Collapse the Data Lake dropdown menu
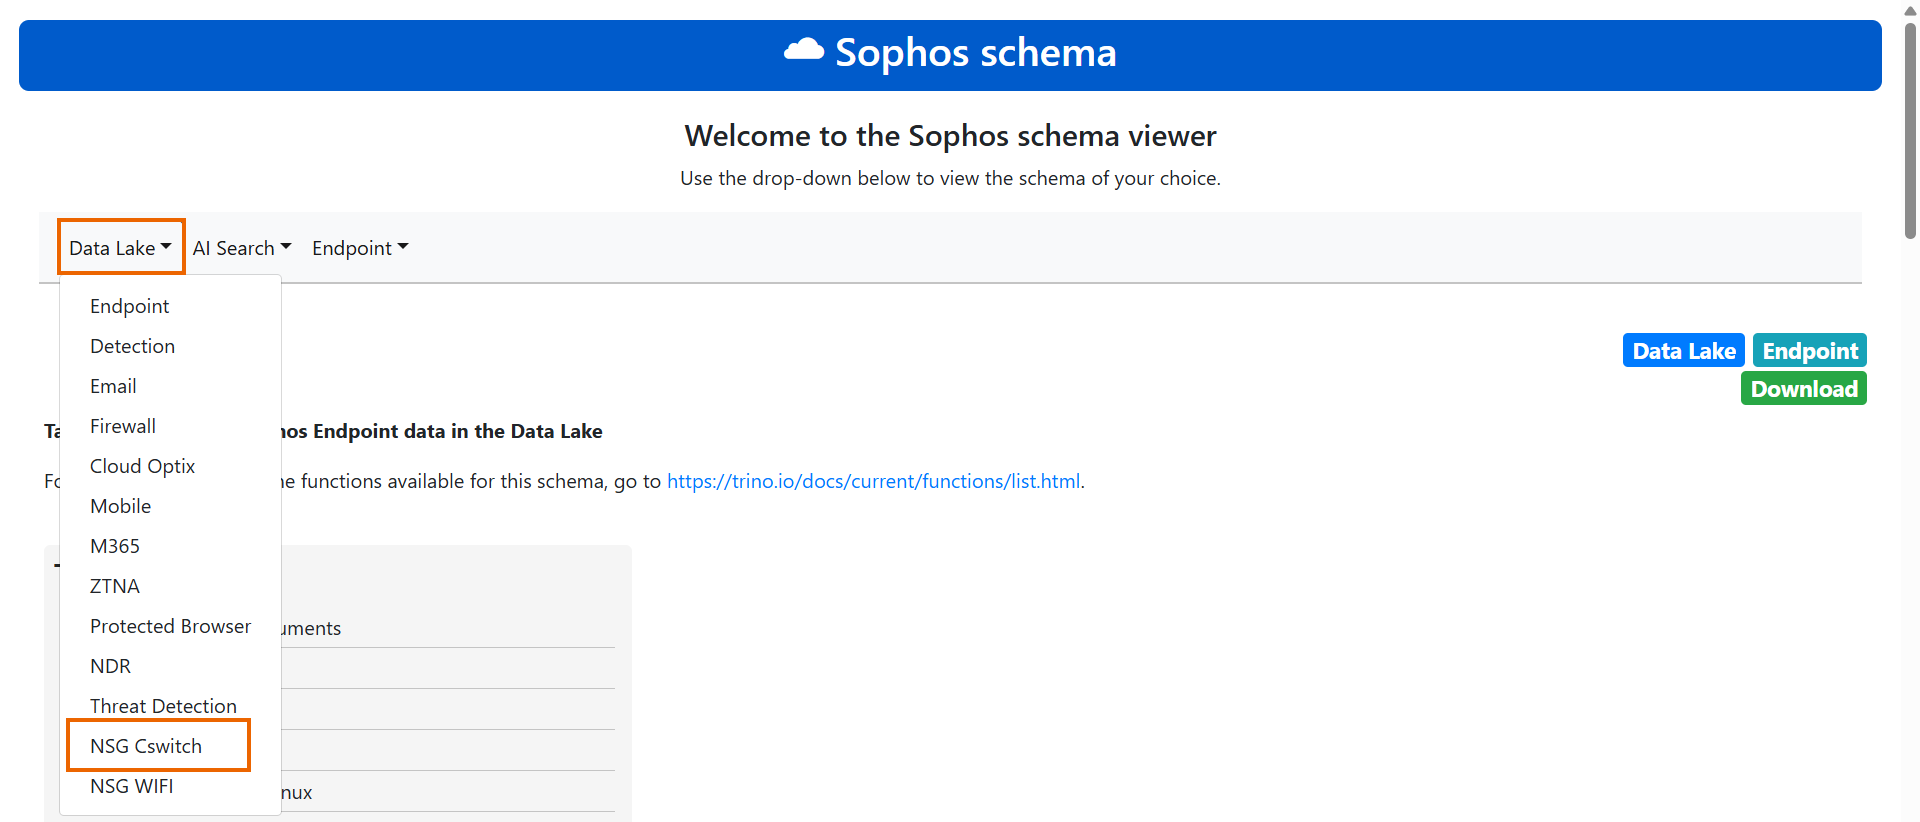The width and height of the screenshot is (1920, 822). click(x=121, y=247)
